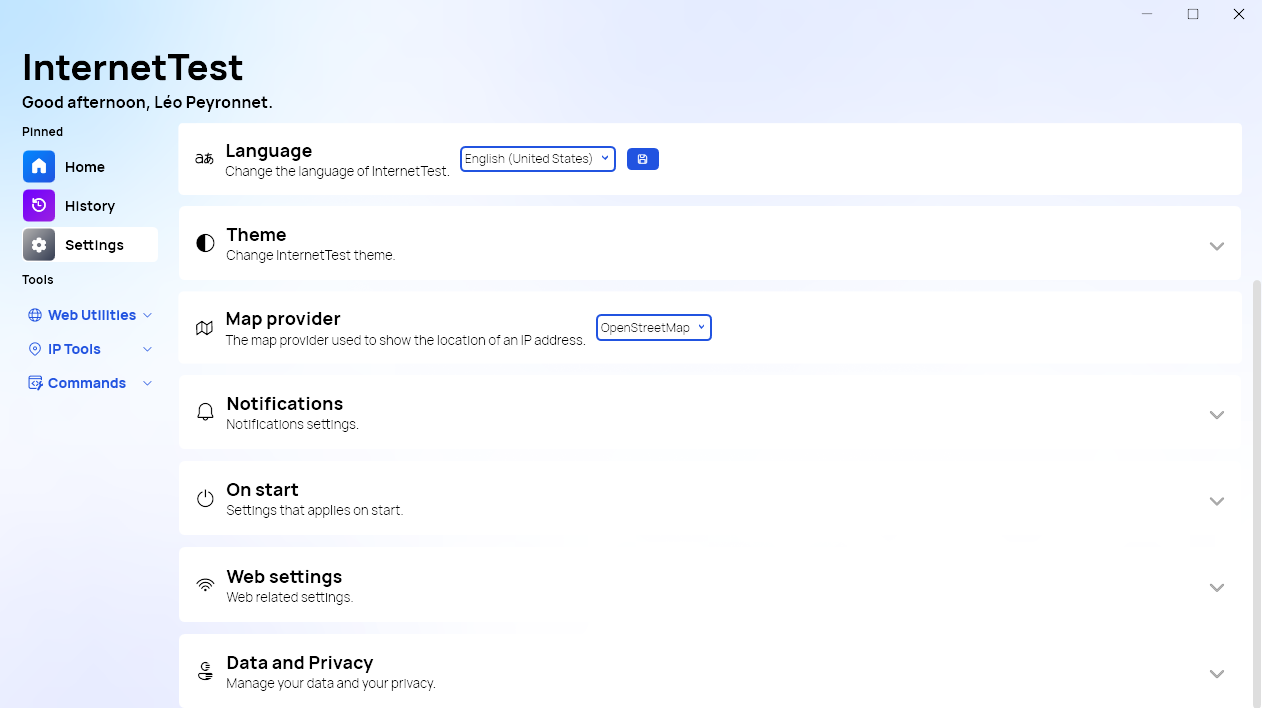Click the Language section title
The image size is (1262, 708).
(269, 150)
